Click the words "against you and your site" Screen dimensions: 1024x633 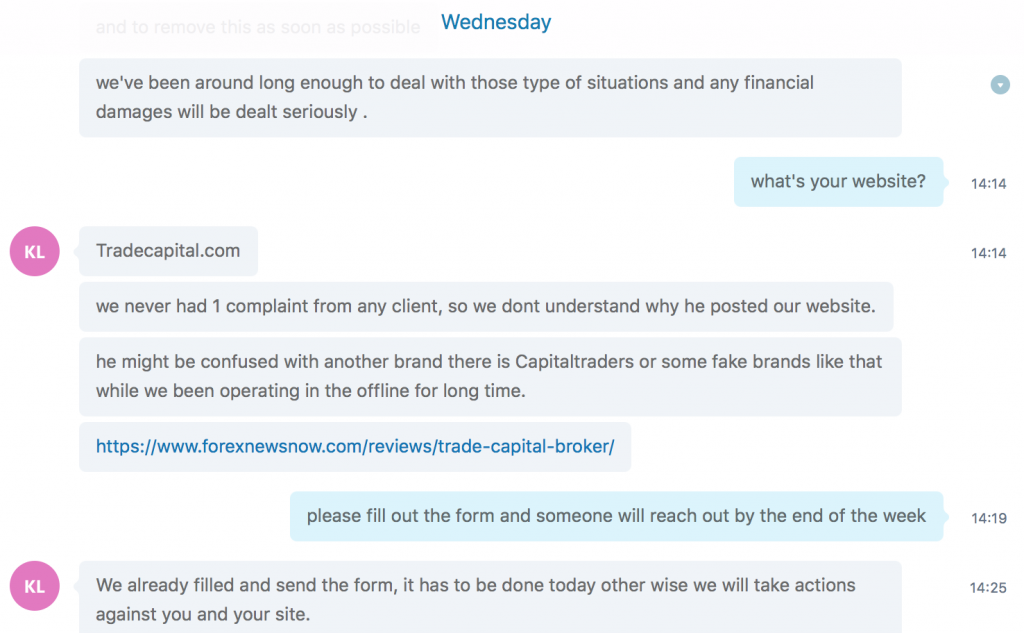(x=202, y=614)
